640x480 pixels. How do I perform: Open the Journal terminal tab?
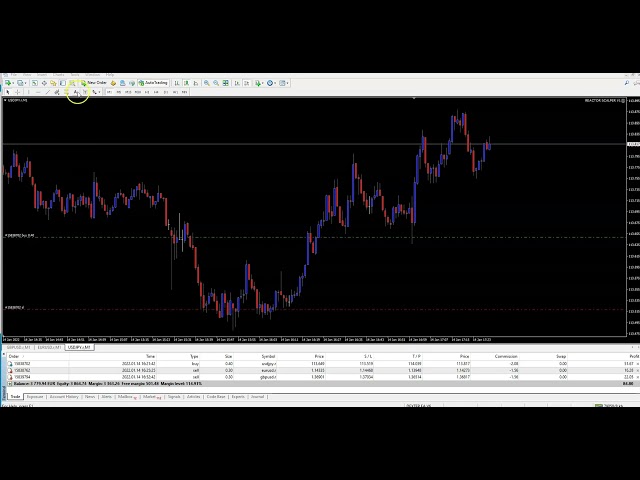click(x=257, y=396)
